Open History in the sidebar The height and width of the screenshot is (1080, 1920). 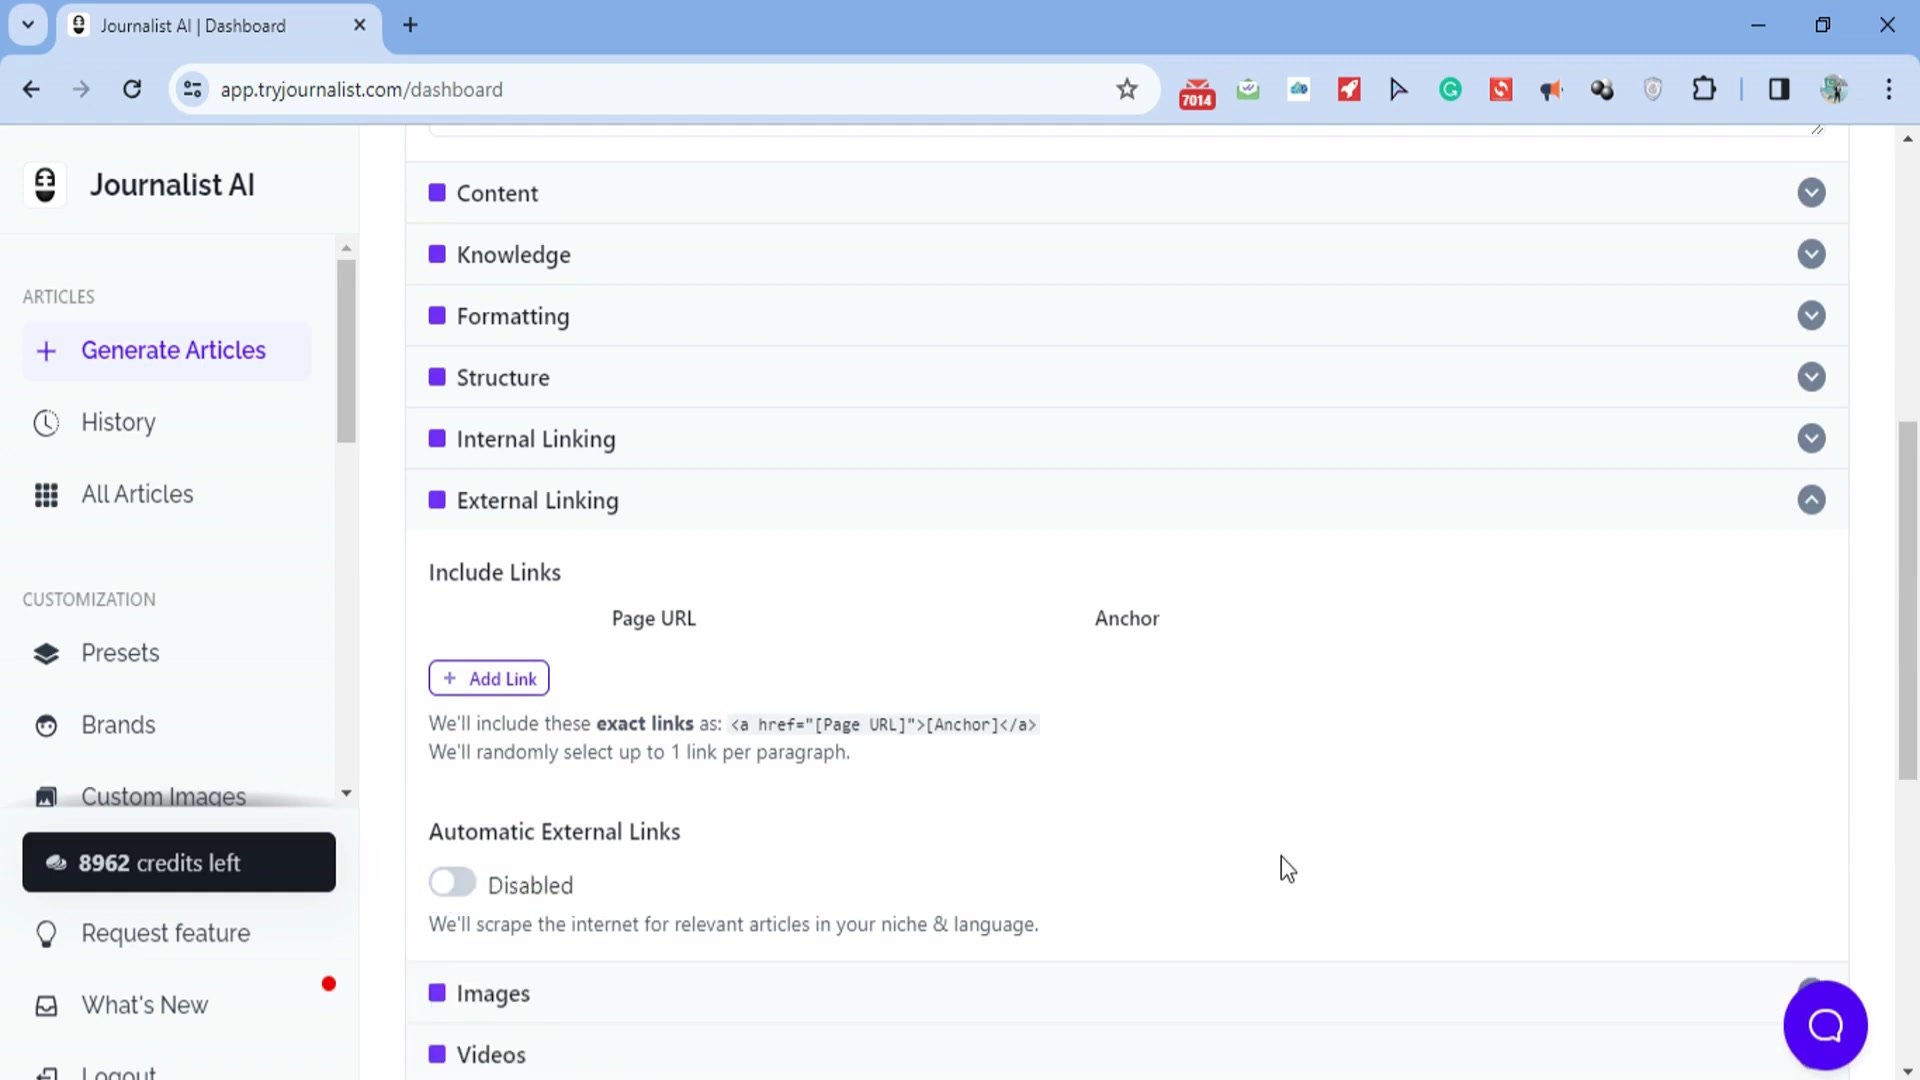click(118, 423)
